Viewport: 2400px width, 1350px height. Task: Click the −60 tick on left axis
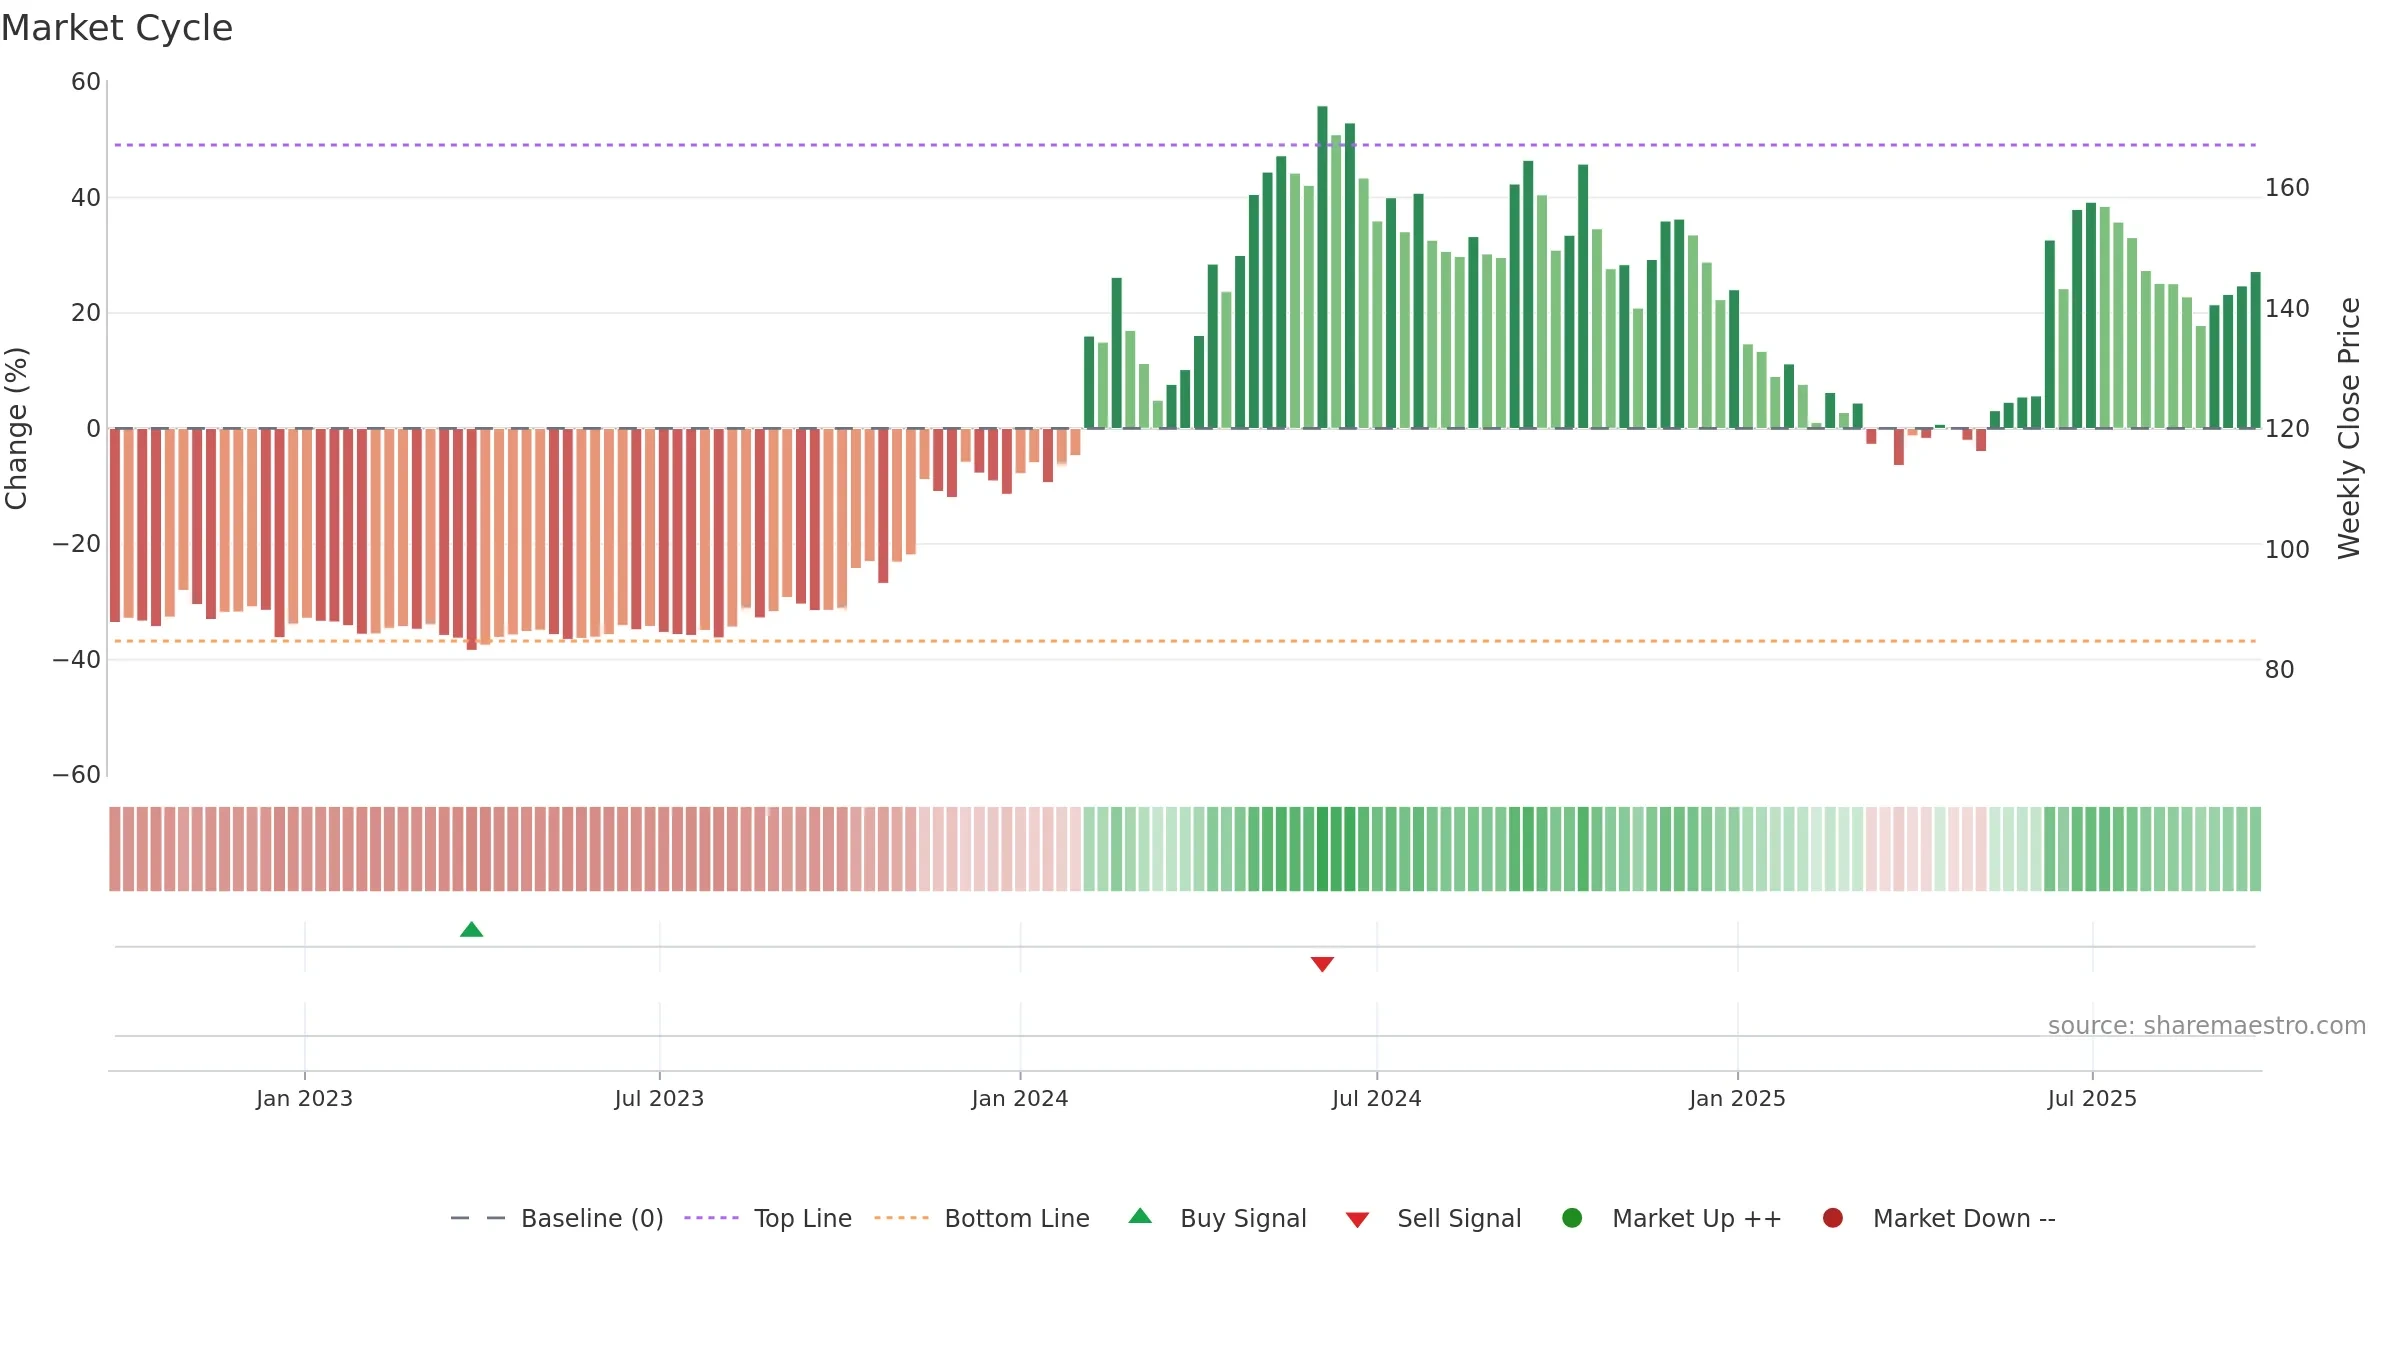click(77, 775)
